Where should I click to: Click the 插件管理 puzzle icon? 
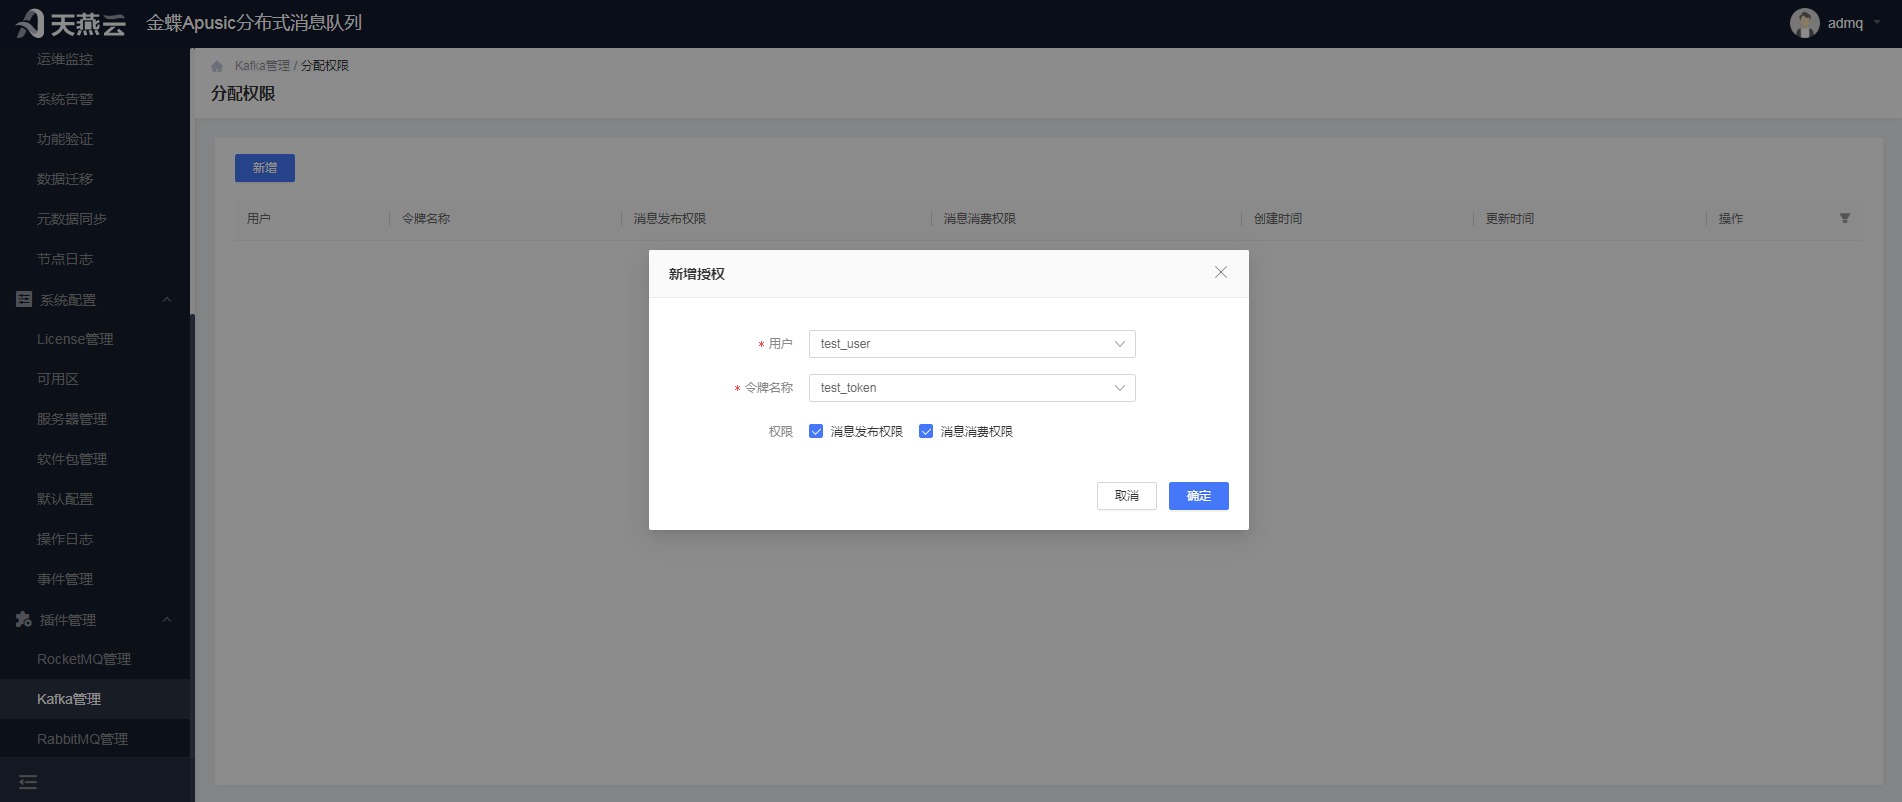(x=24, y=619)
